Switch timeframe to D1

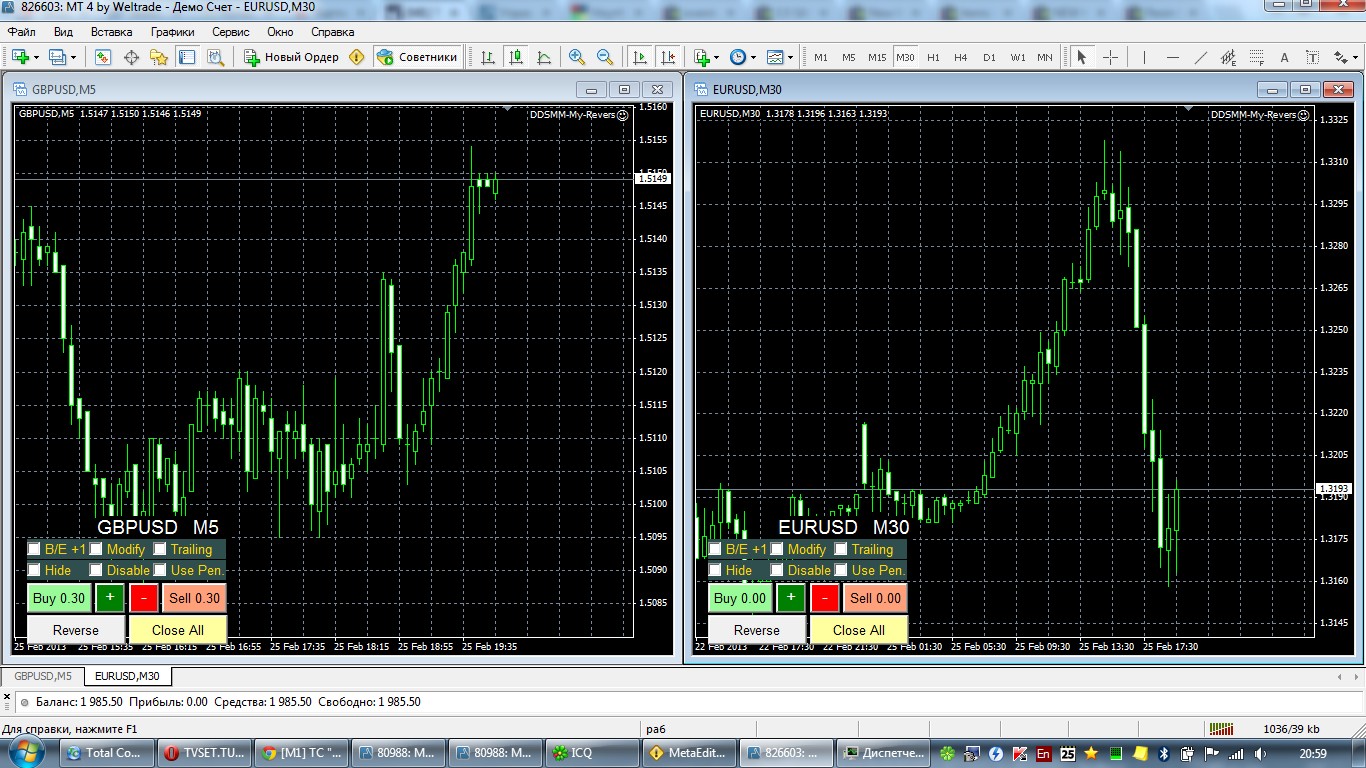[989, 57]
